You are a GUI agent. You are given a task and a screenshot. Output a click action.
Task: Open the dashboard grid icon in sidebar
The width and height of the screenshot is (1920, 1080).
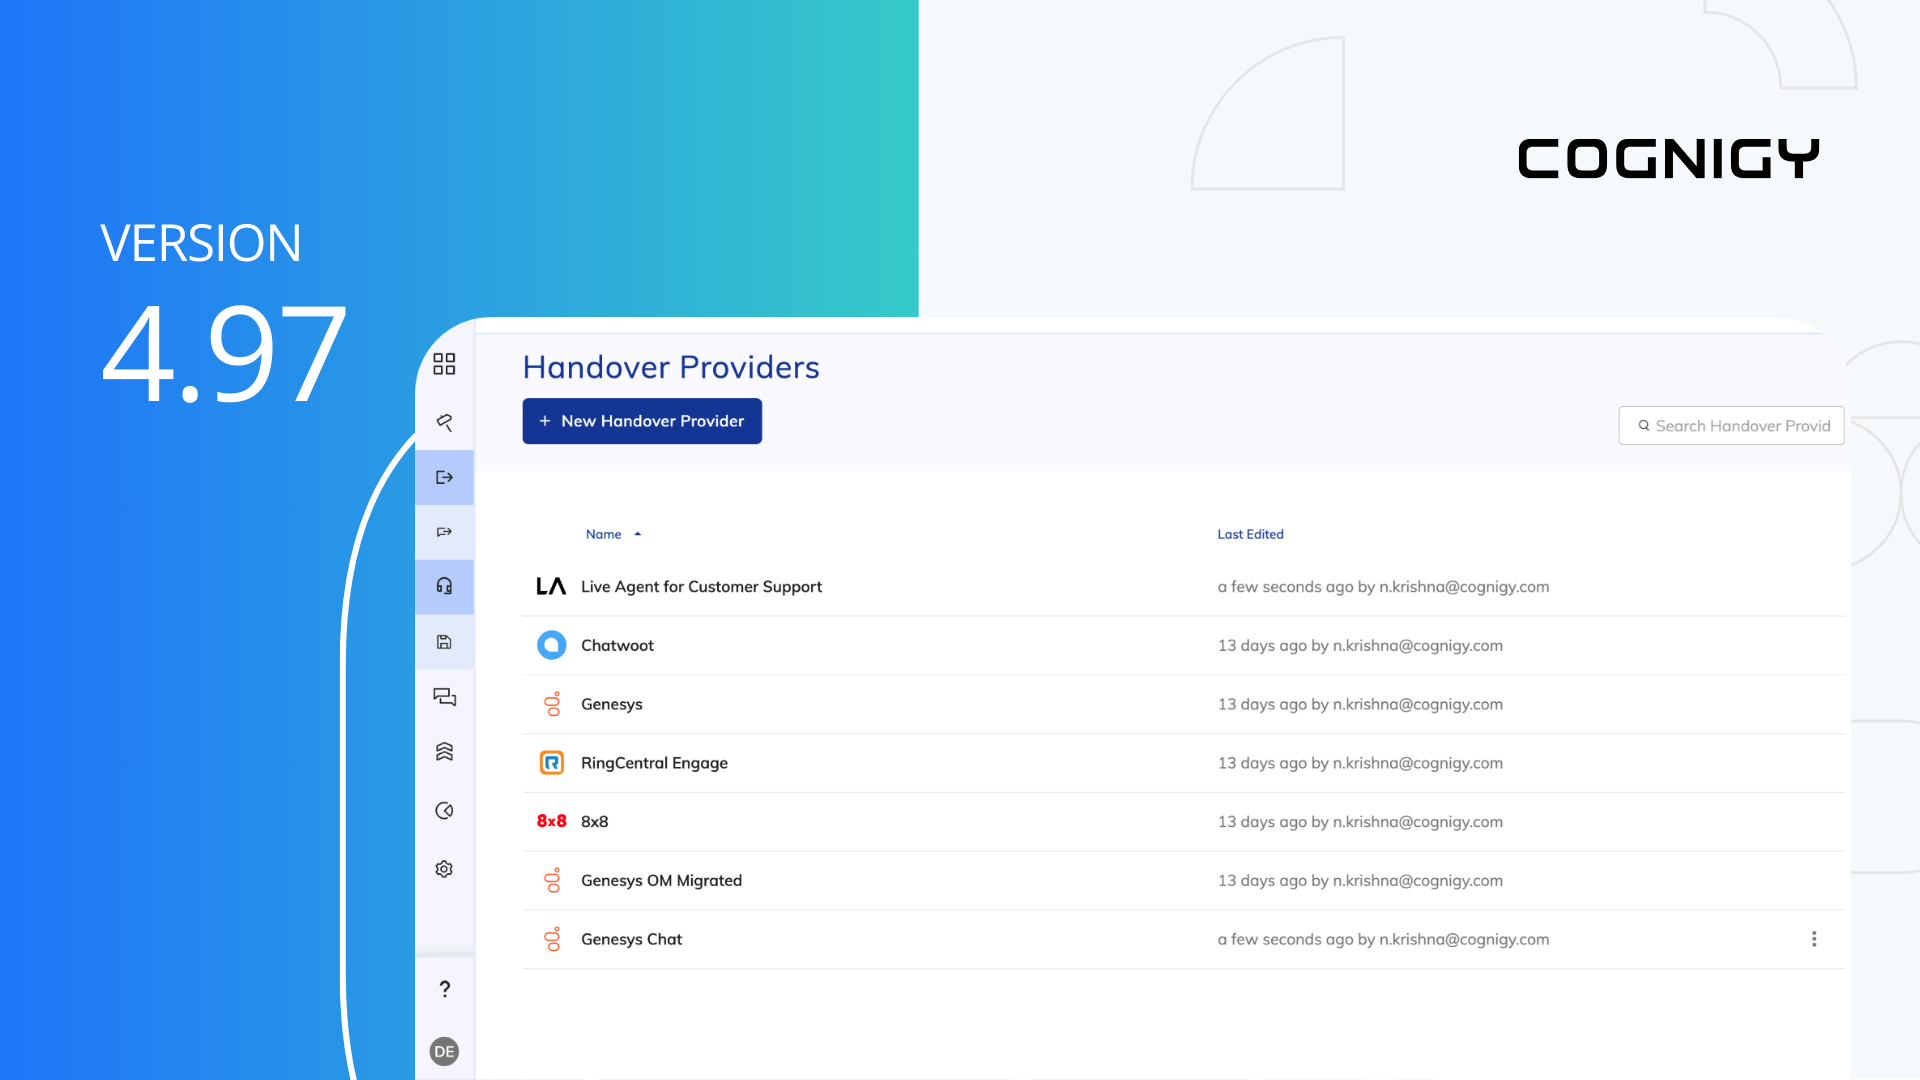pyautogui.click(x=444, y=365)
